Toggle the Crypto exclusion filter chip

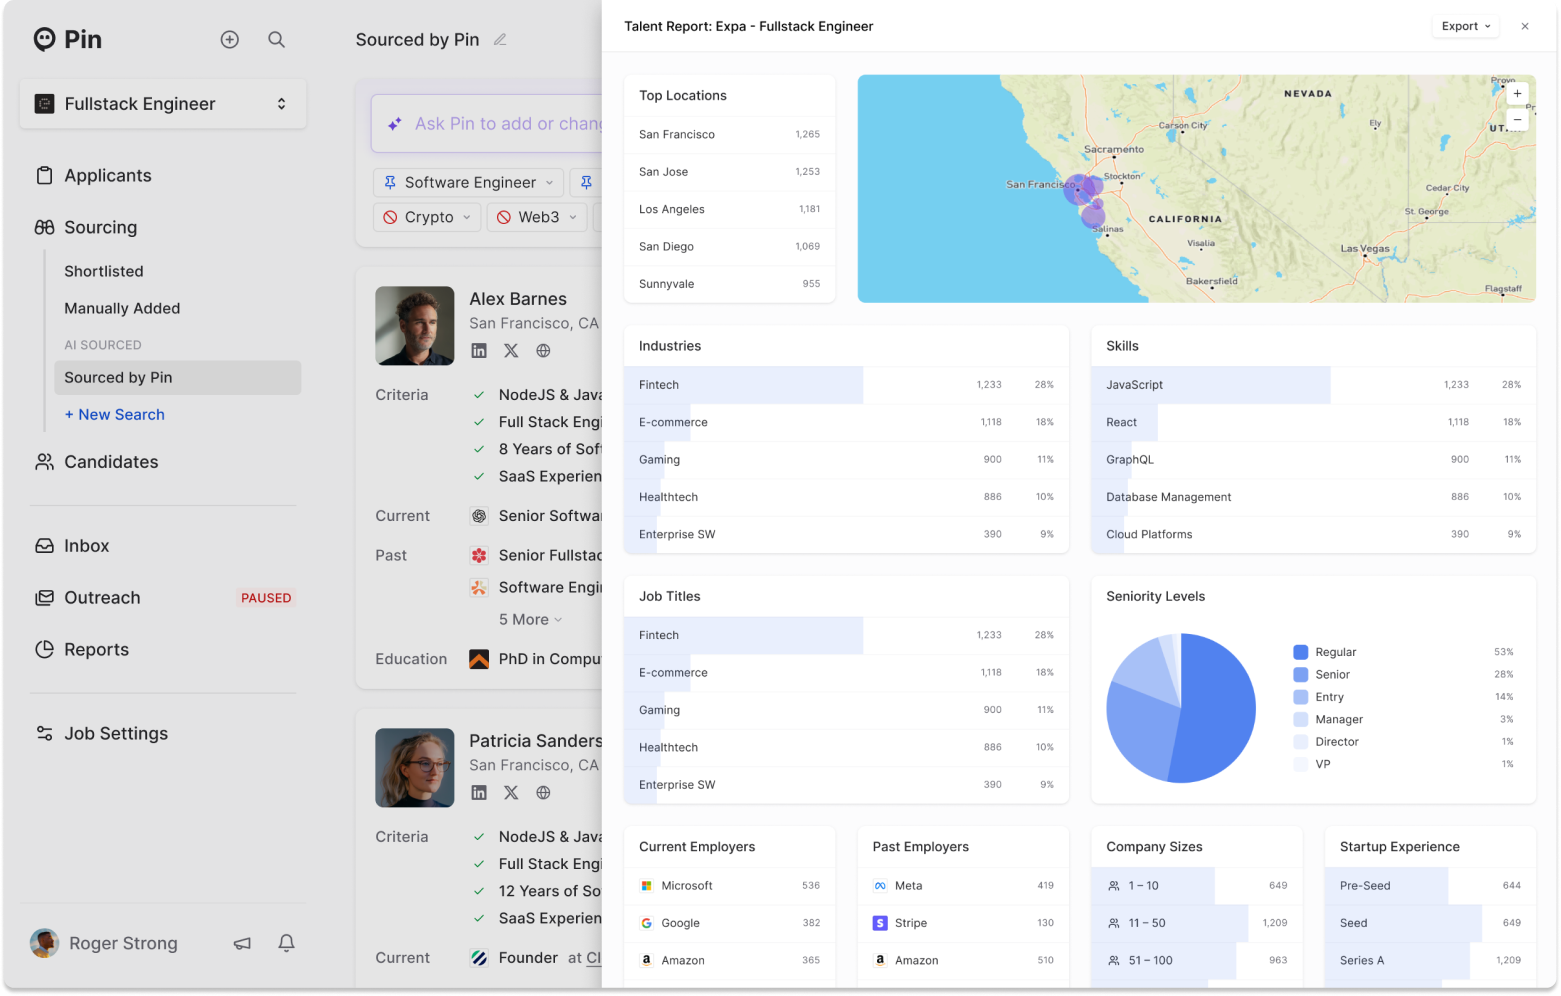[x=428, y=217]
